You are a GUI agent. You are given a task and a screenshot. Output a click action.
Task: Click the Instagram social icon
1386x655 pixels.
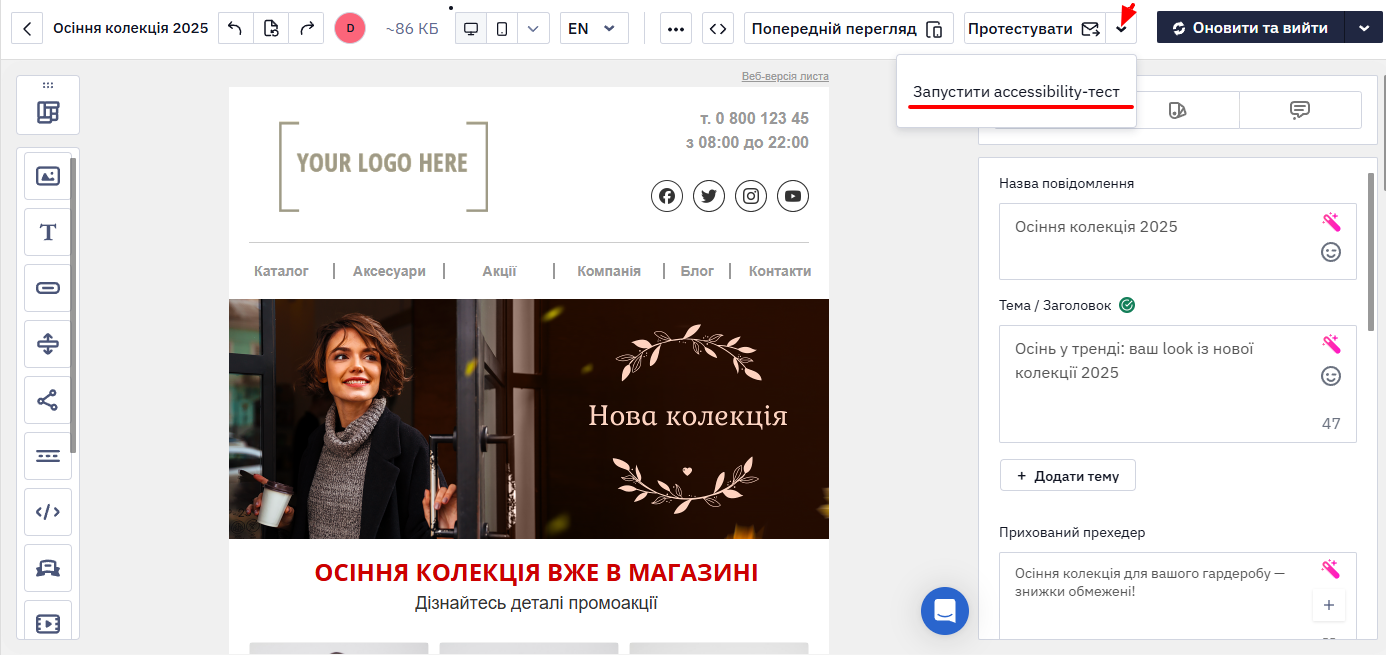tap(751, 196)
